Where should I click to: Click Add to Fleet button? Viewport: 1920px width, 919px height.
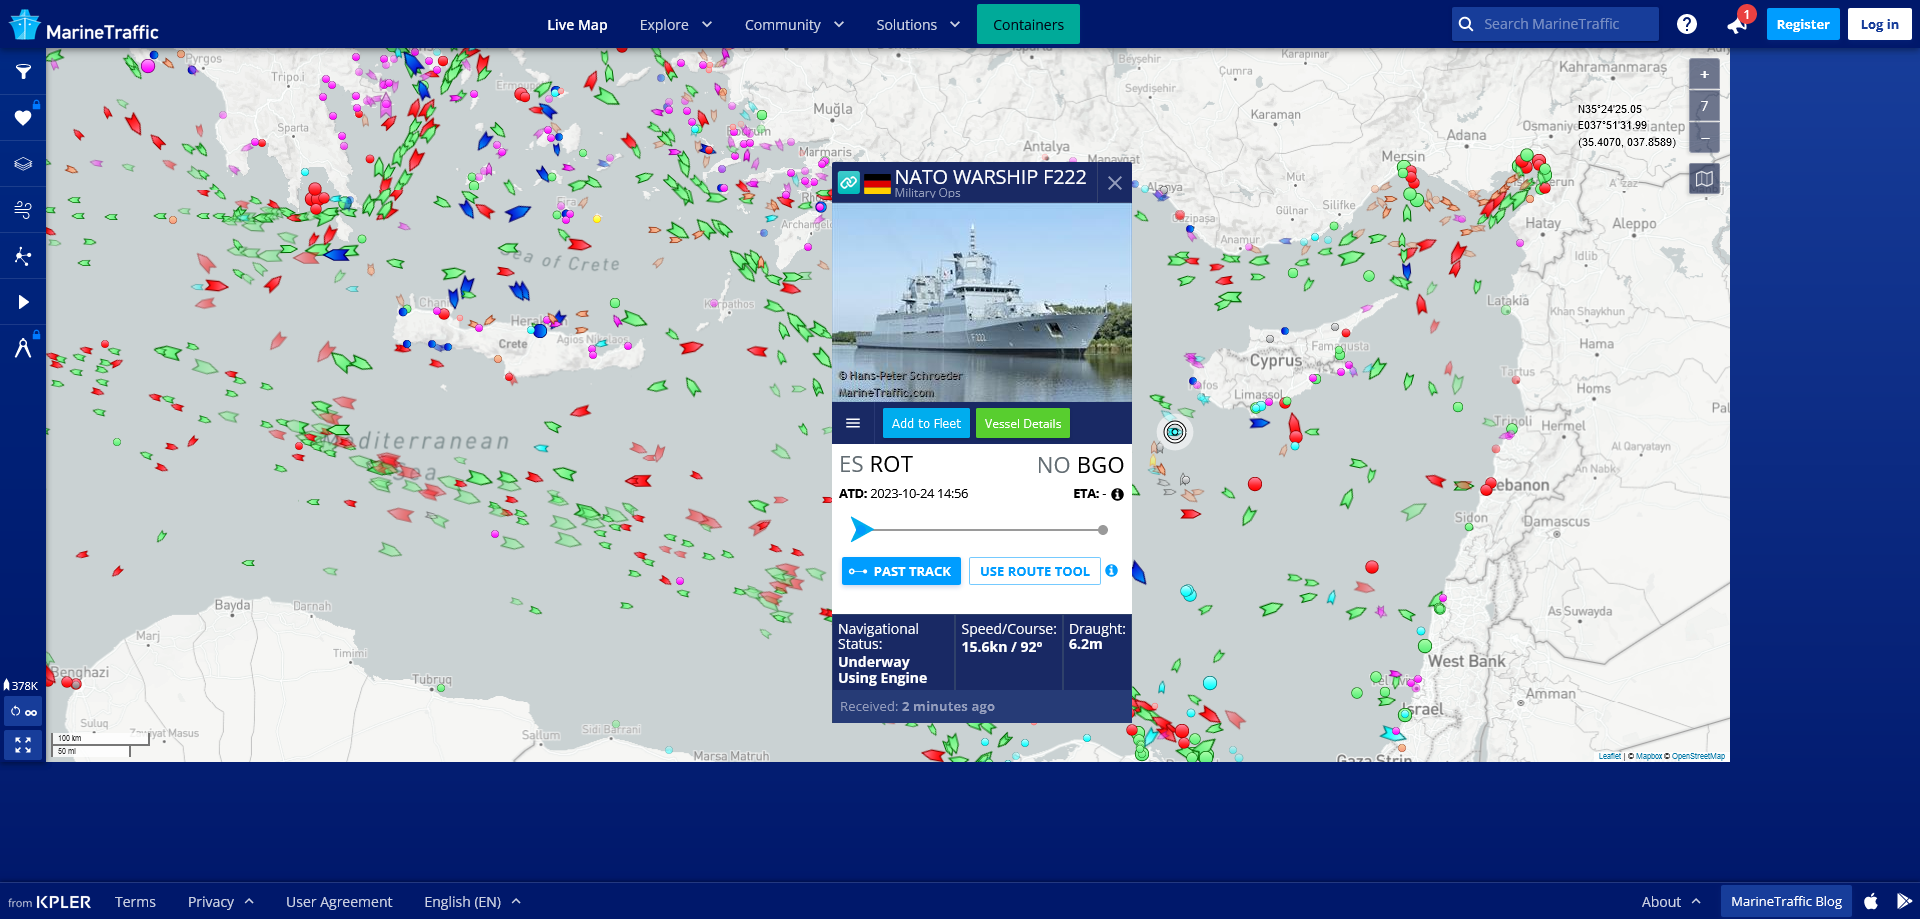point(926,423)
